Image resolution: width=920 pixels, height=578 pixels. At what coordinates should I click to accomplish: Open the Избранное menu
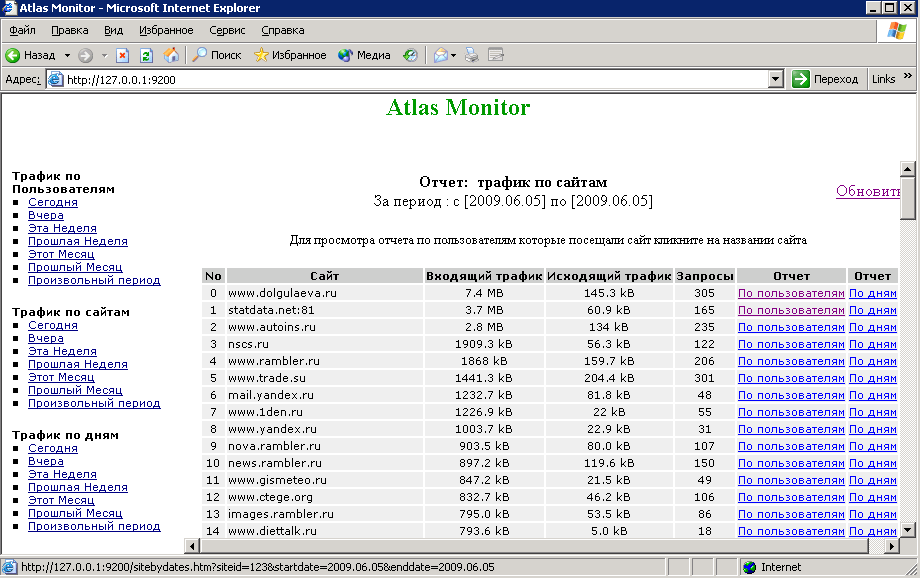tap(166, 30)
